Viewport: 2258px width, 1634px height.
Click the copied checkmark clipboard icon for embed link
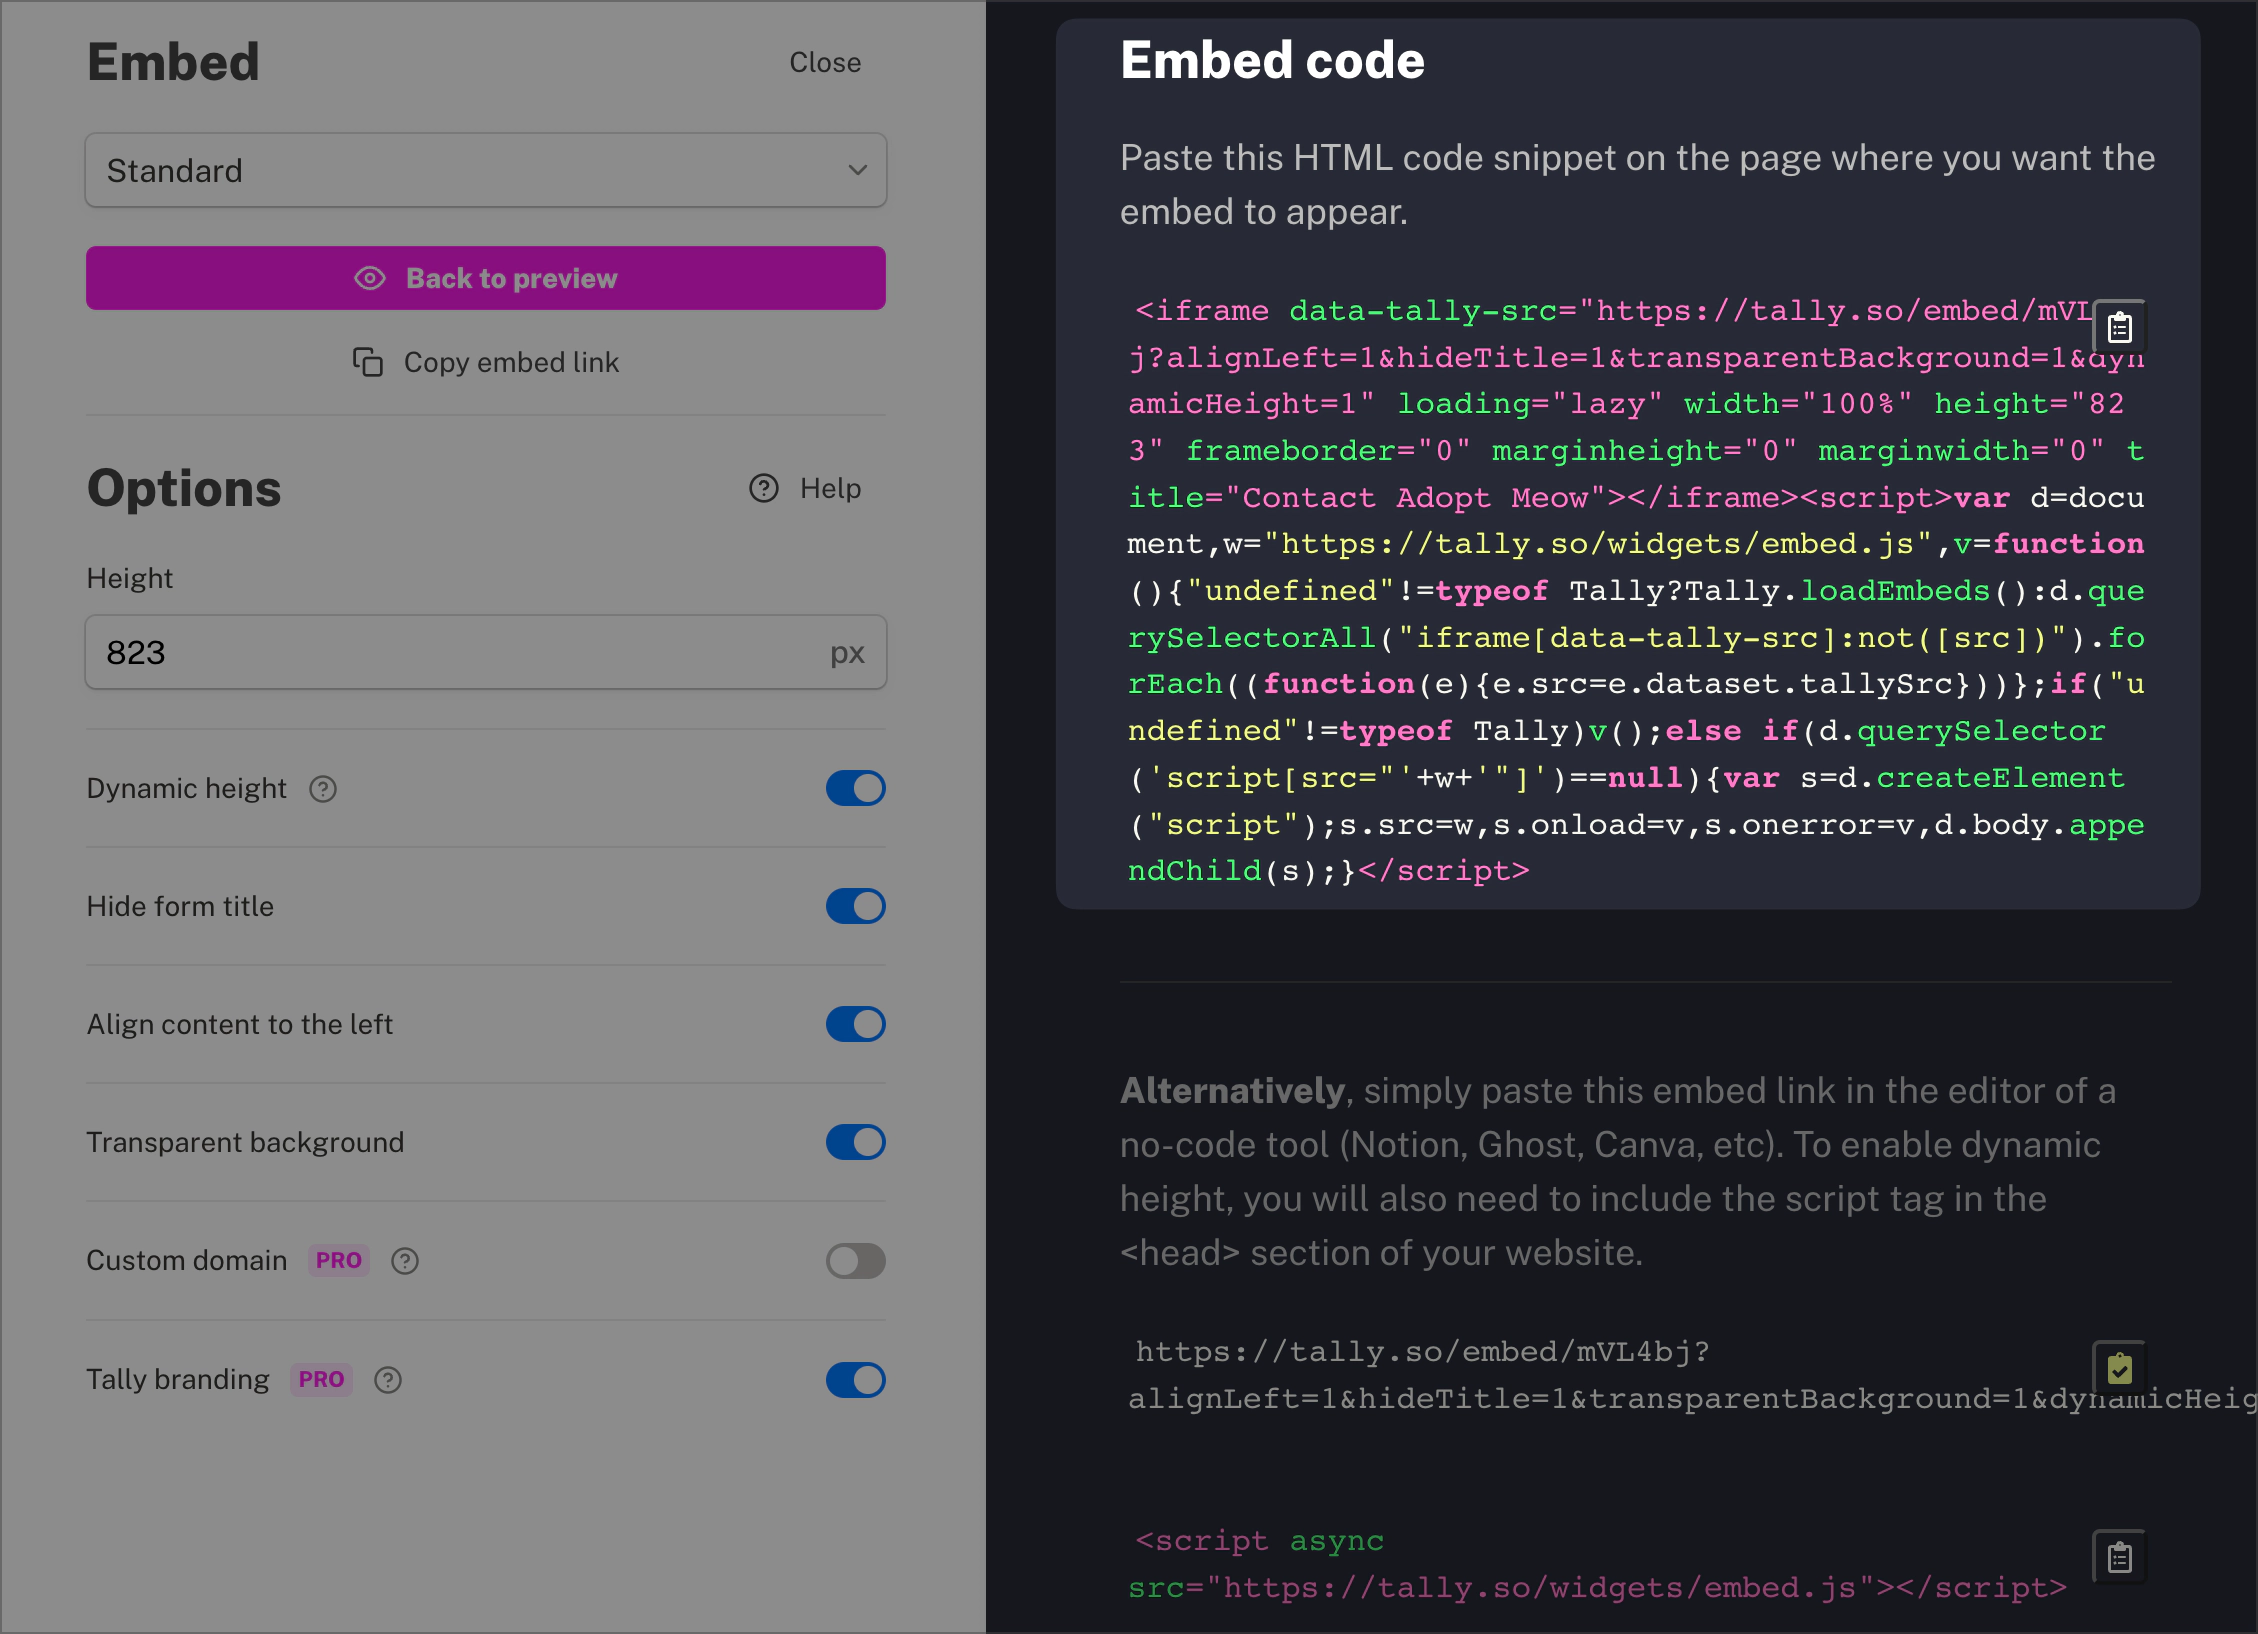click(x=2119, y=1368)
